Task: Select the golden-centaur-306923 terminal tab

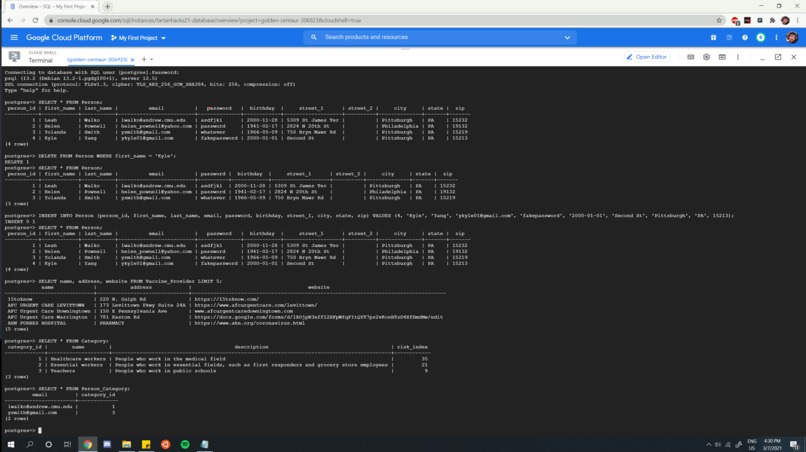Action: tap(97, 60)
